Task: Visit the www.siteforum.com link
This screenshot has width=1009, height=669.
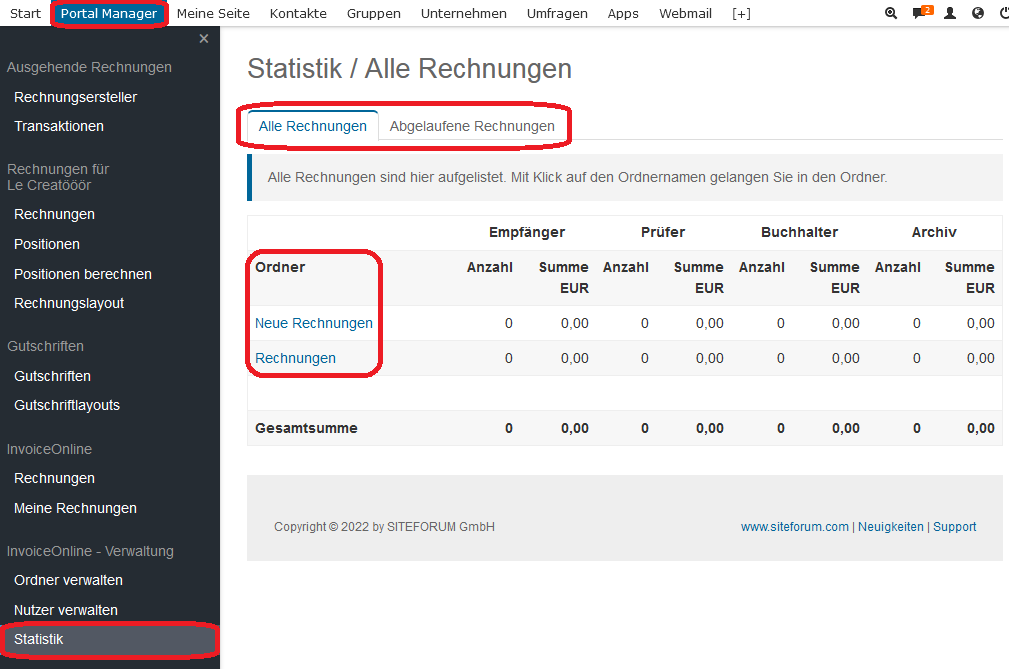Action: [794, 527]
